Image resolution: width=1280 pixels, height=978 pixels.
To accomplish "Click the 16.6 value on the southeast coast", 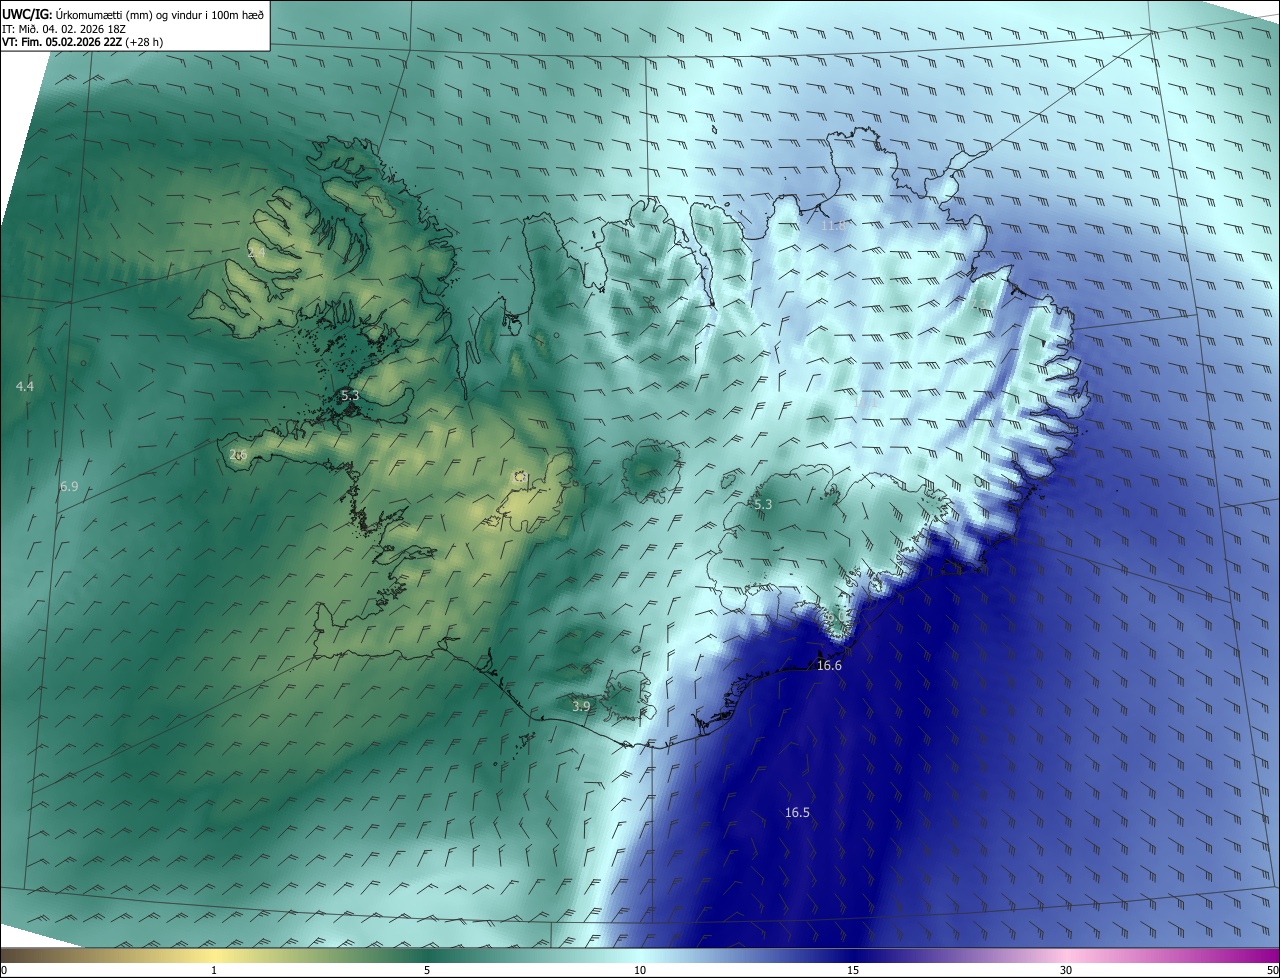I will click(829, 665).
